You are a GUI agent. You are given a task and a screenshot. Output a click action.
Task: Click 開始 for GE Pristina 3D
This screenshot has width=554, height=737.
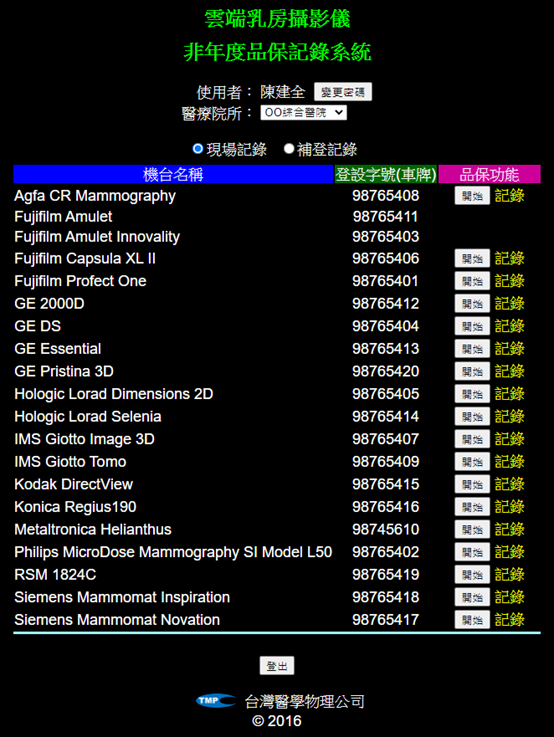point(472,371)
